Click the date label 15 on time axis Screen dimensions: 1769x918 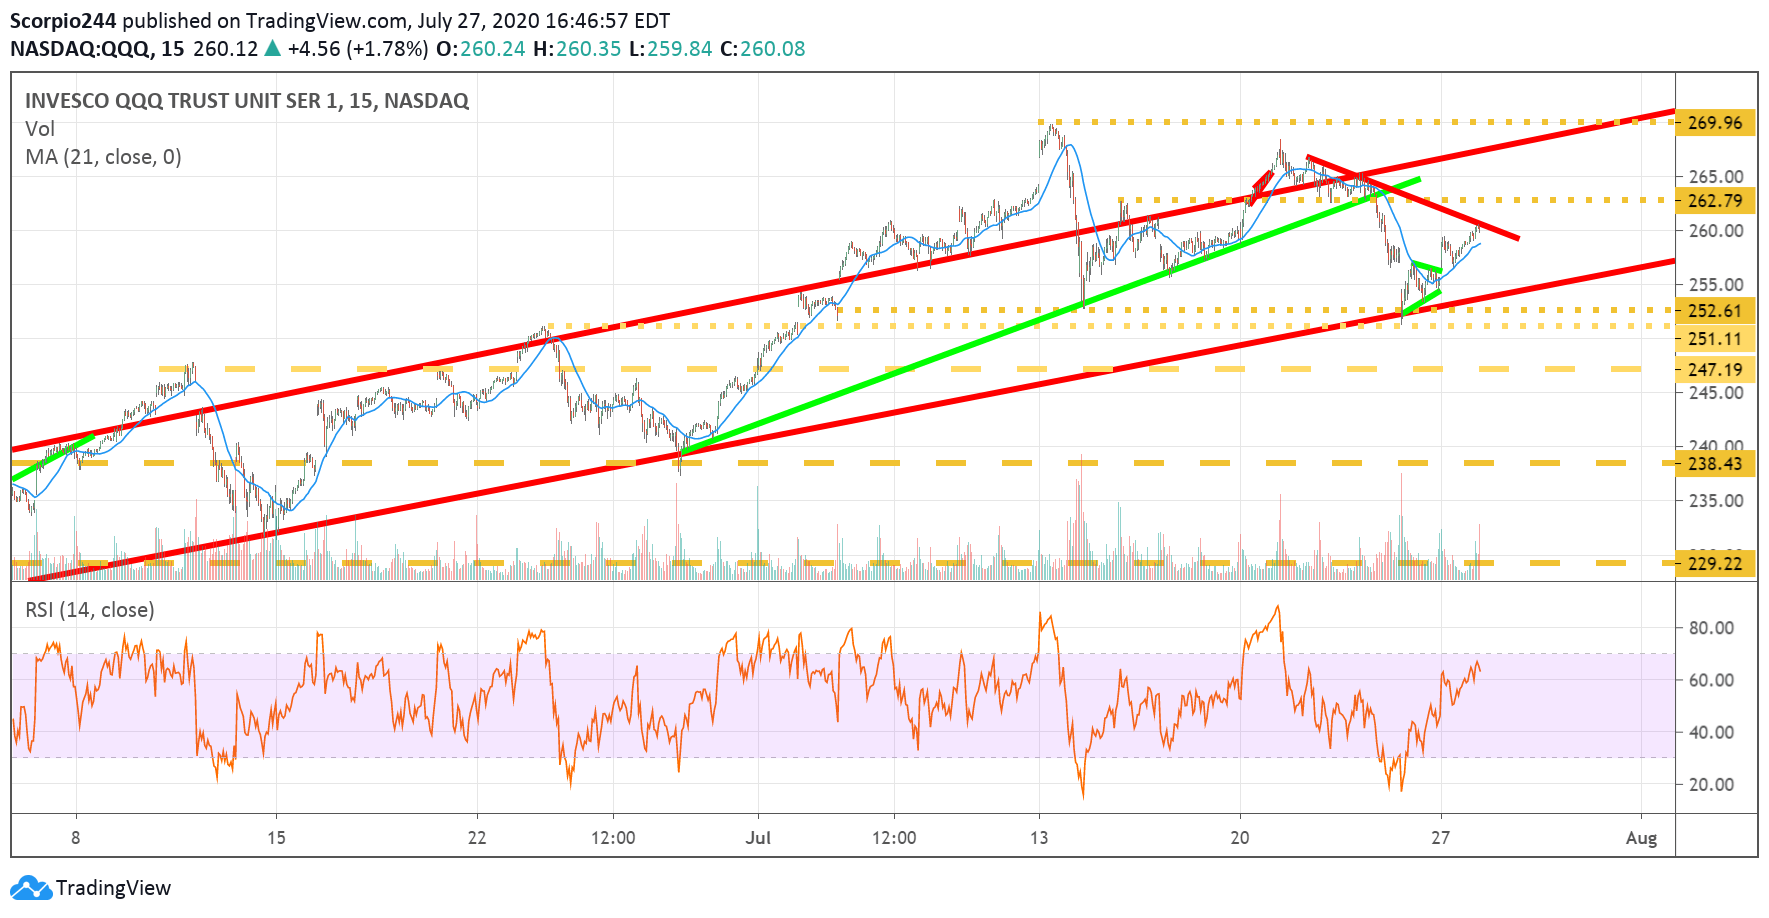(x=276, y=837)
